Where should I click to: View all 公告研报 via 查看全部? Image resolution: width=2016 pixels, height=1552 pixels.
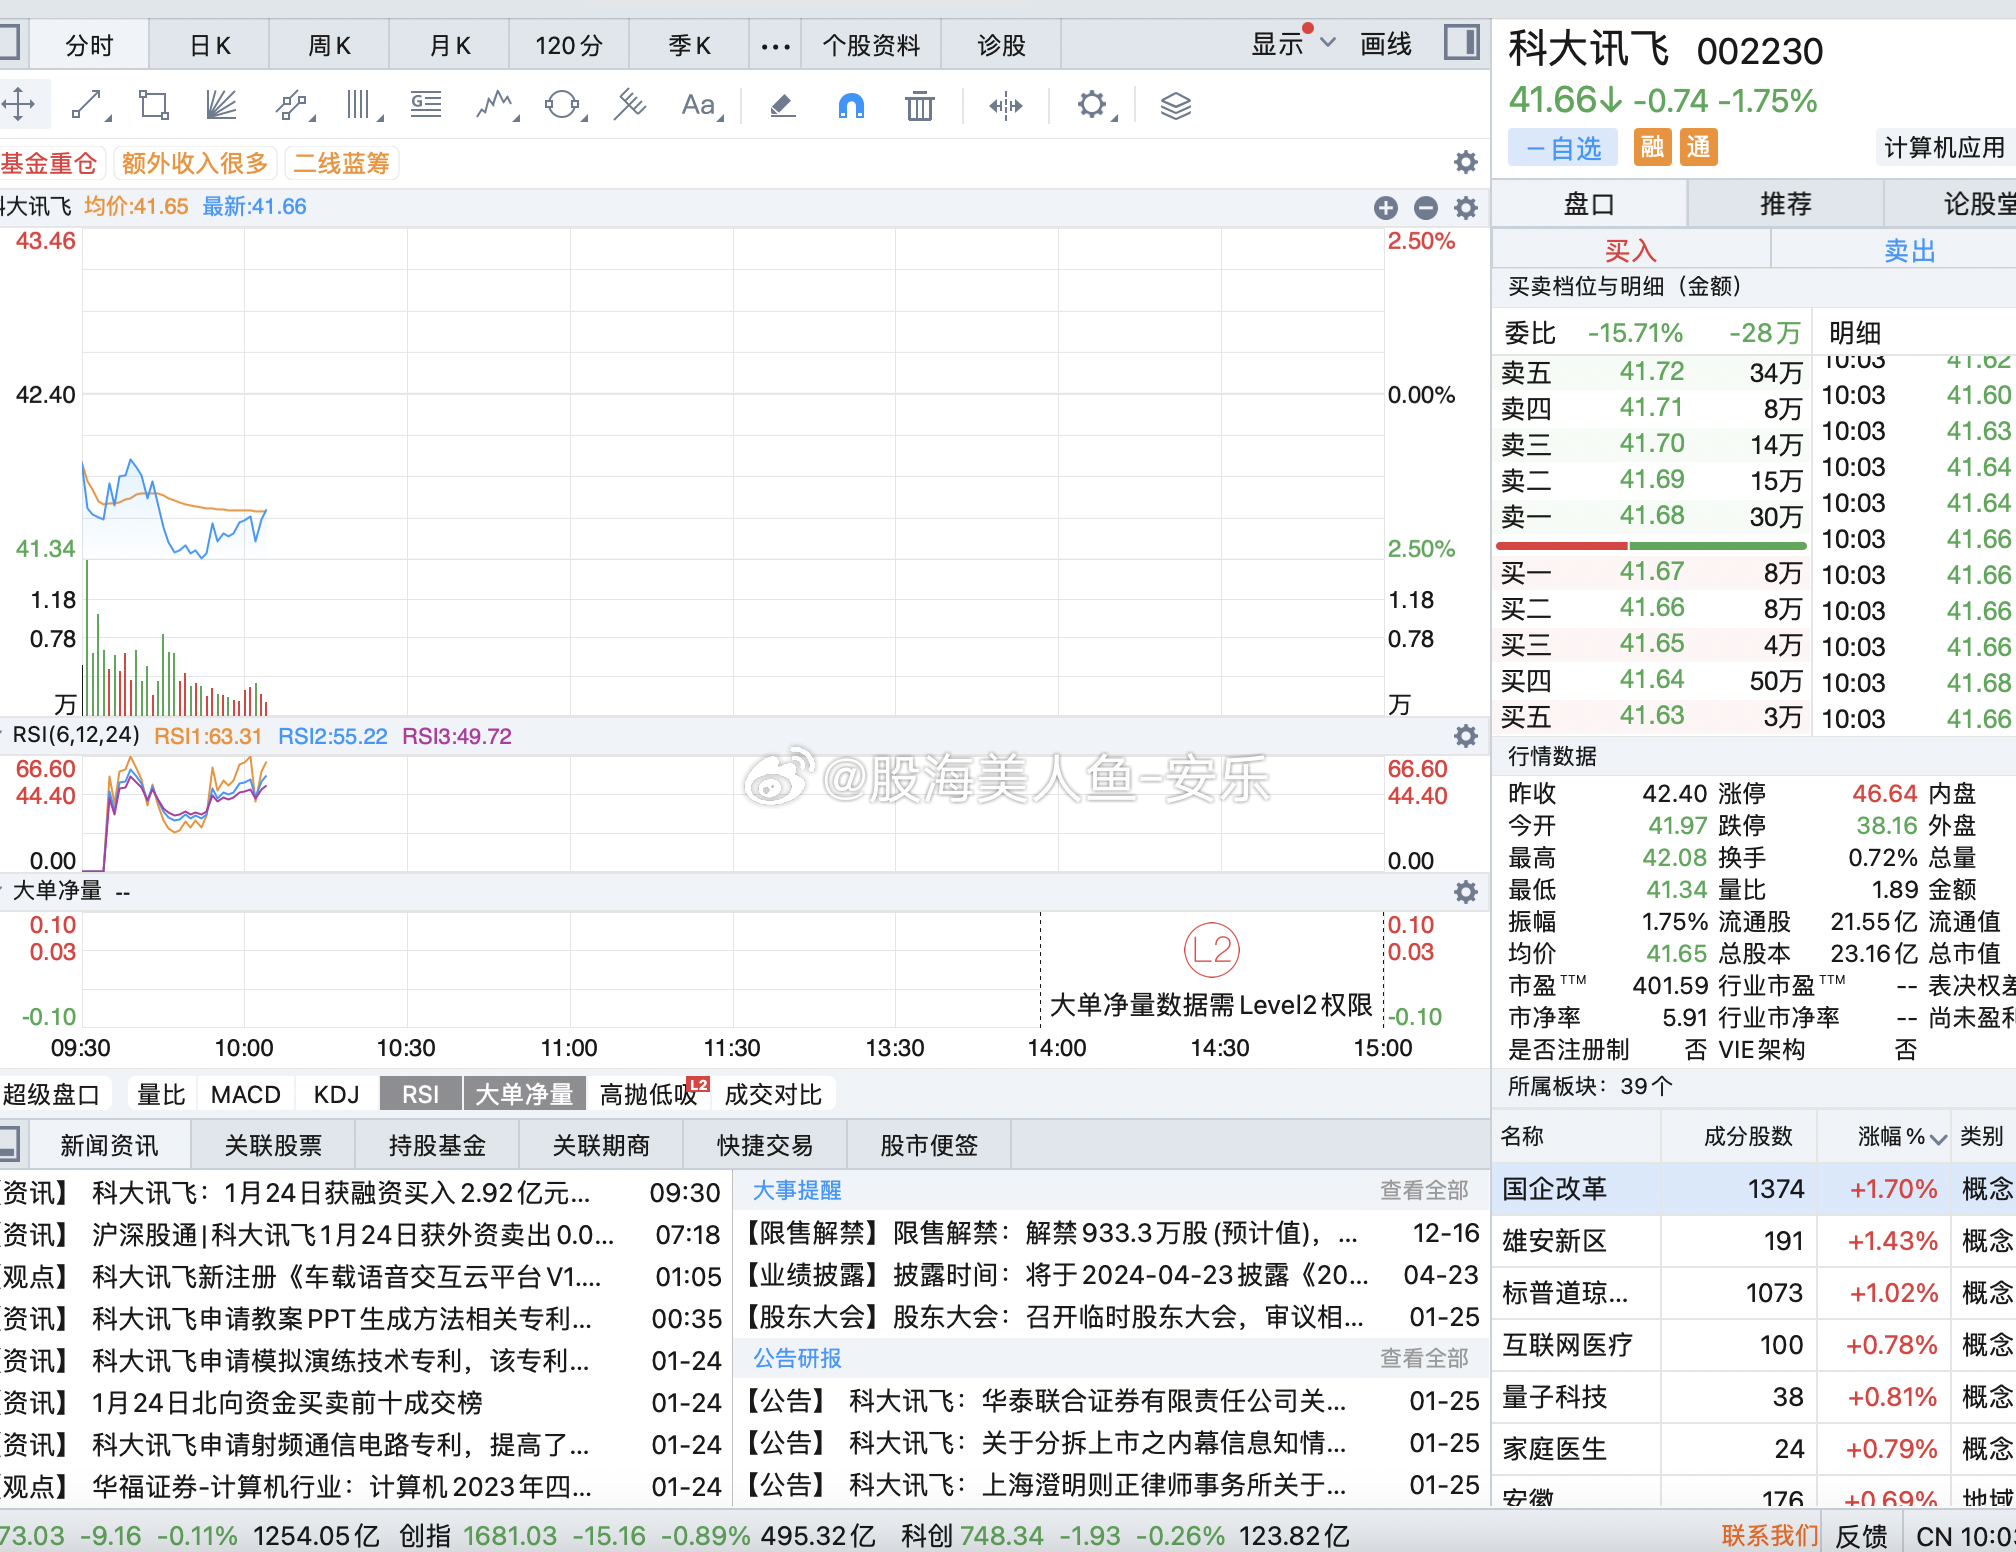click(1424, 1358)
